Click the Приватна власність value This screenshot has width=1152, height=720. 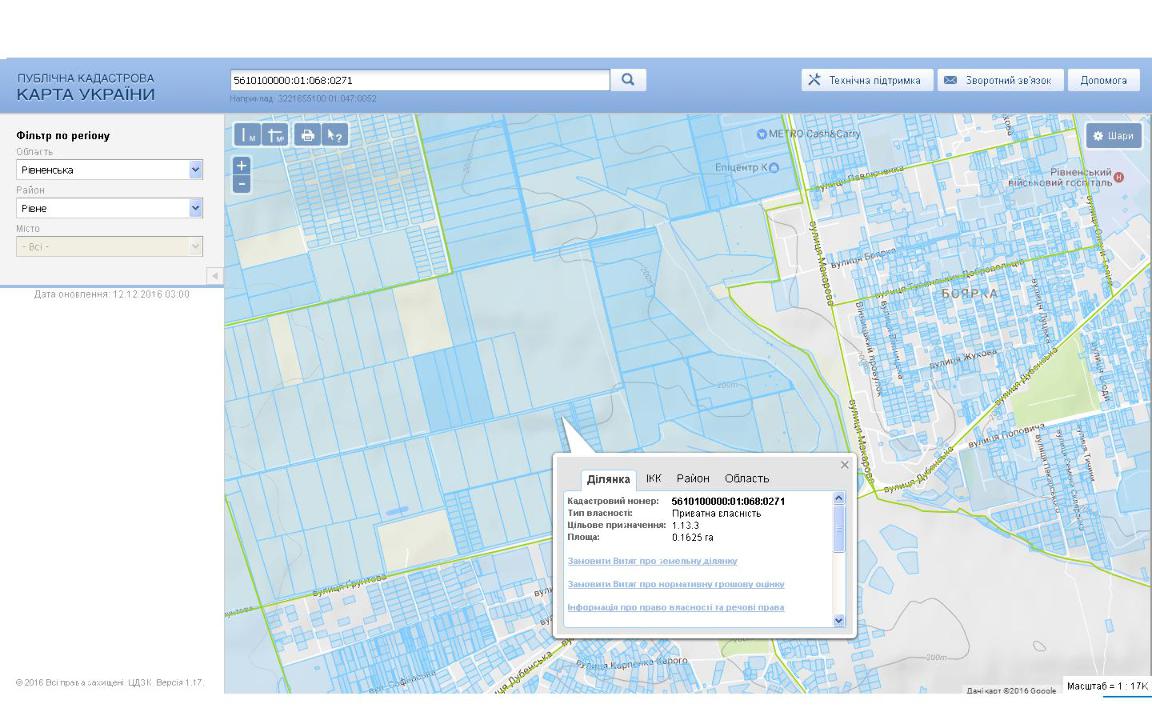point(716,514)
